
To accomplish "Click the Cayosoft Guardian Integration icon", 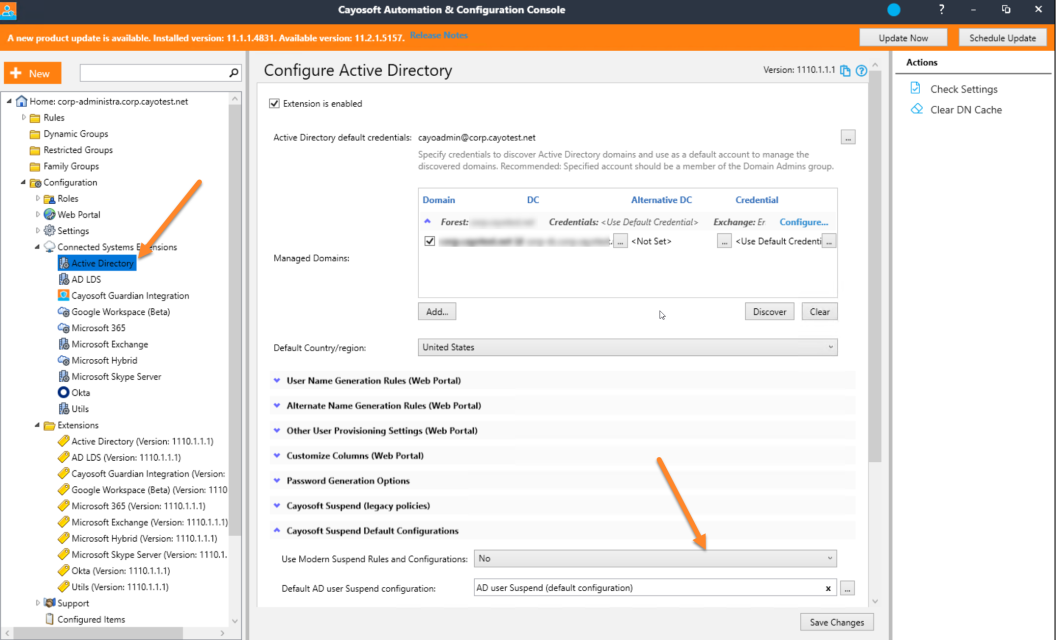I will (x=63, y=295).
